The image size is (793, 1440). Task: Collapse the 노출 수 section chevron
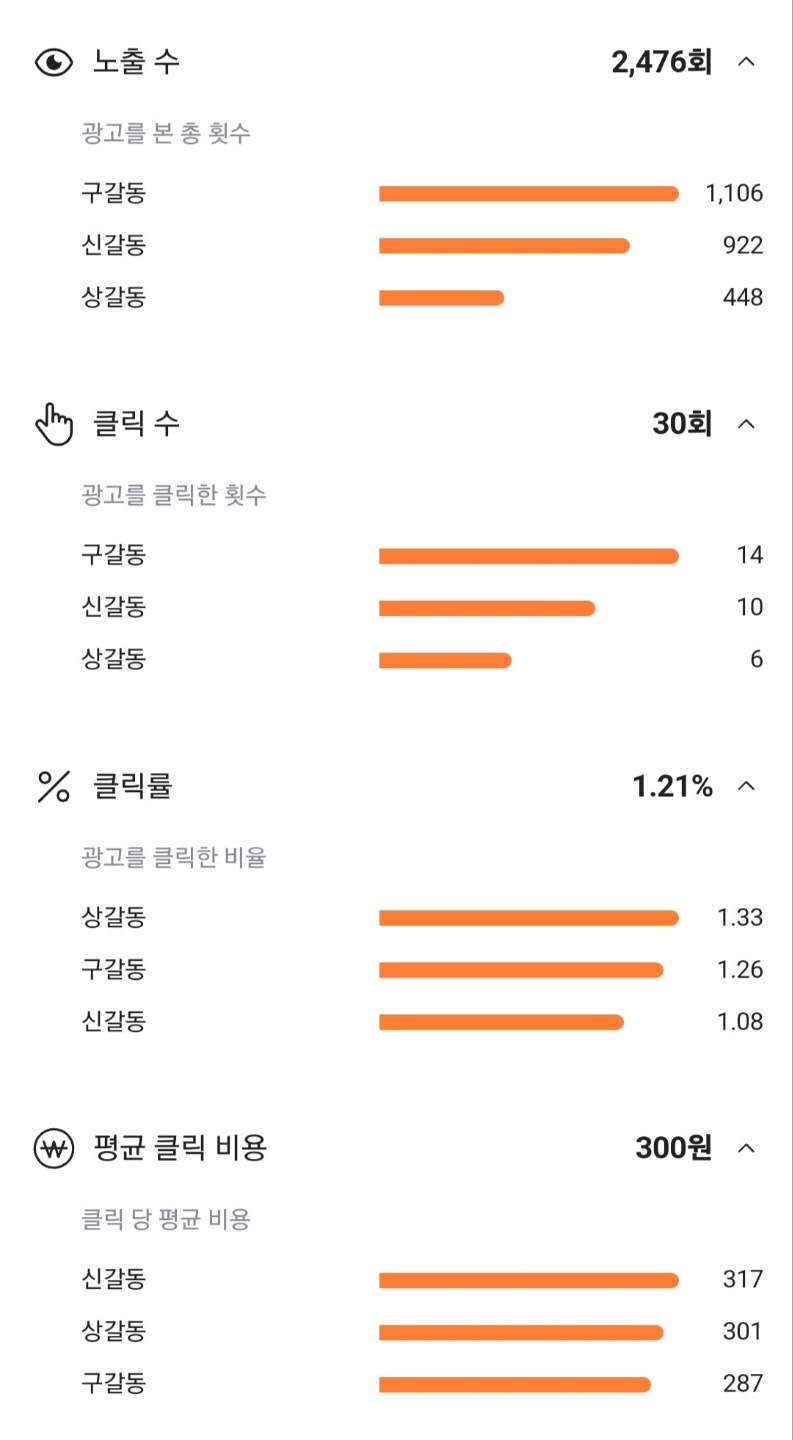tap(746, 62)
